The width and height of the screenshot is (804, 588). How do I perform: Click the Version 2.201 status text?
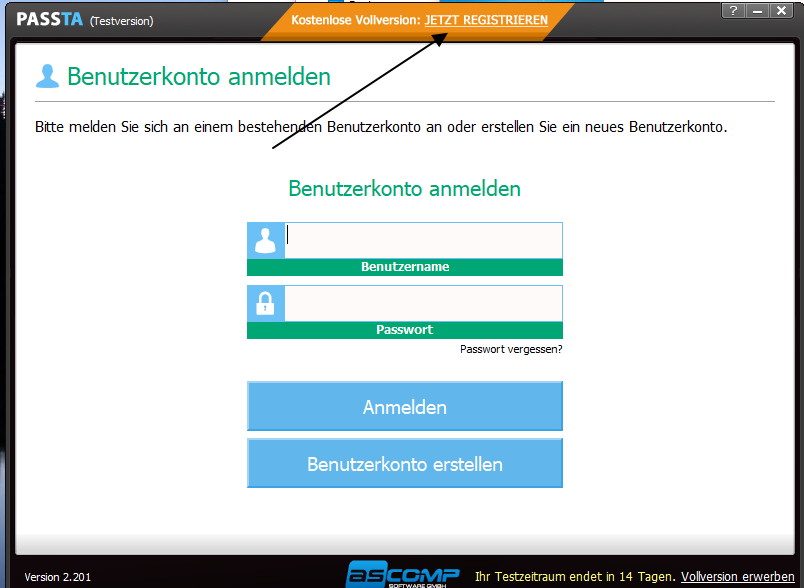(x=57, y=577)
